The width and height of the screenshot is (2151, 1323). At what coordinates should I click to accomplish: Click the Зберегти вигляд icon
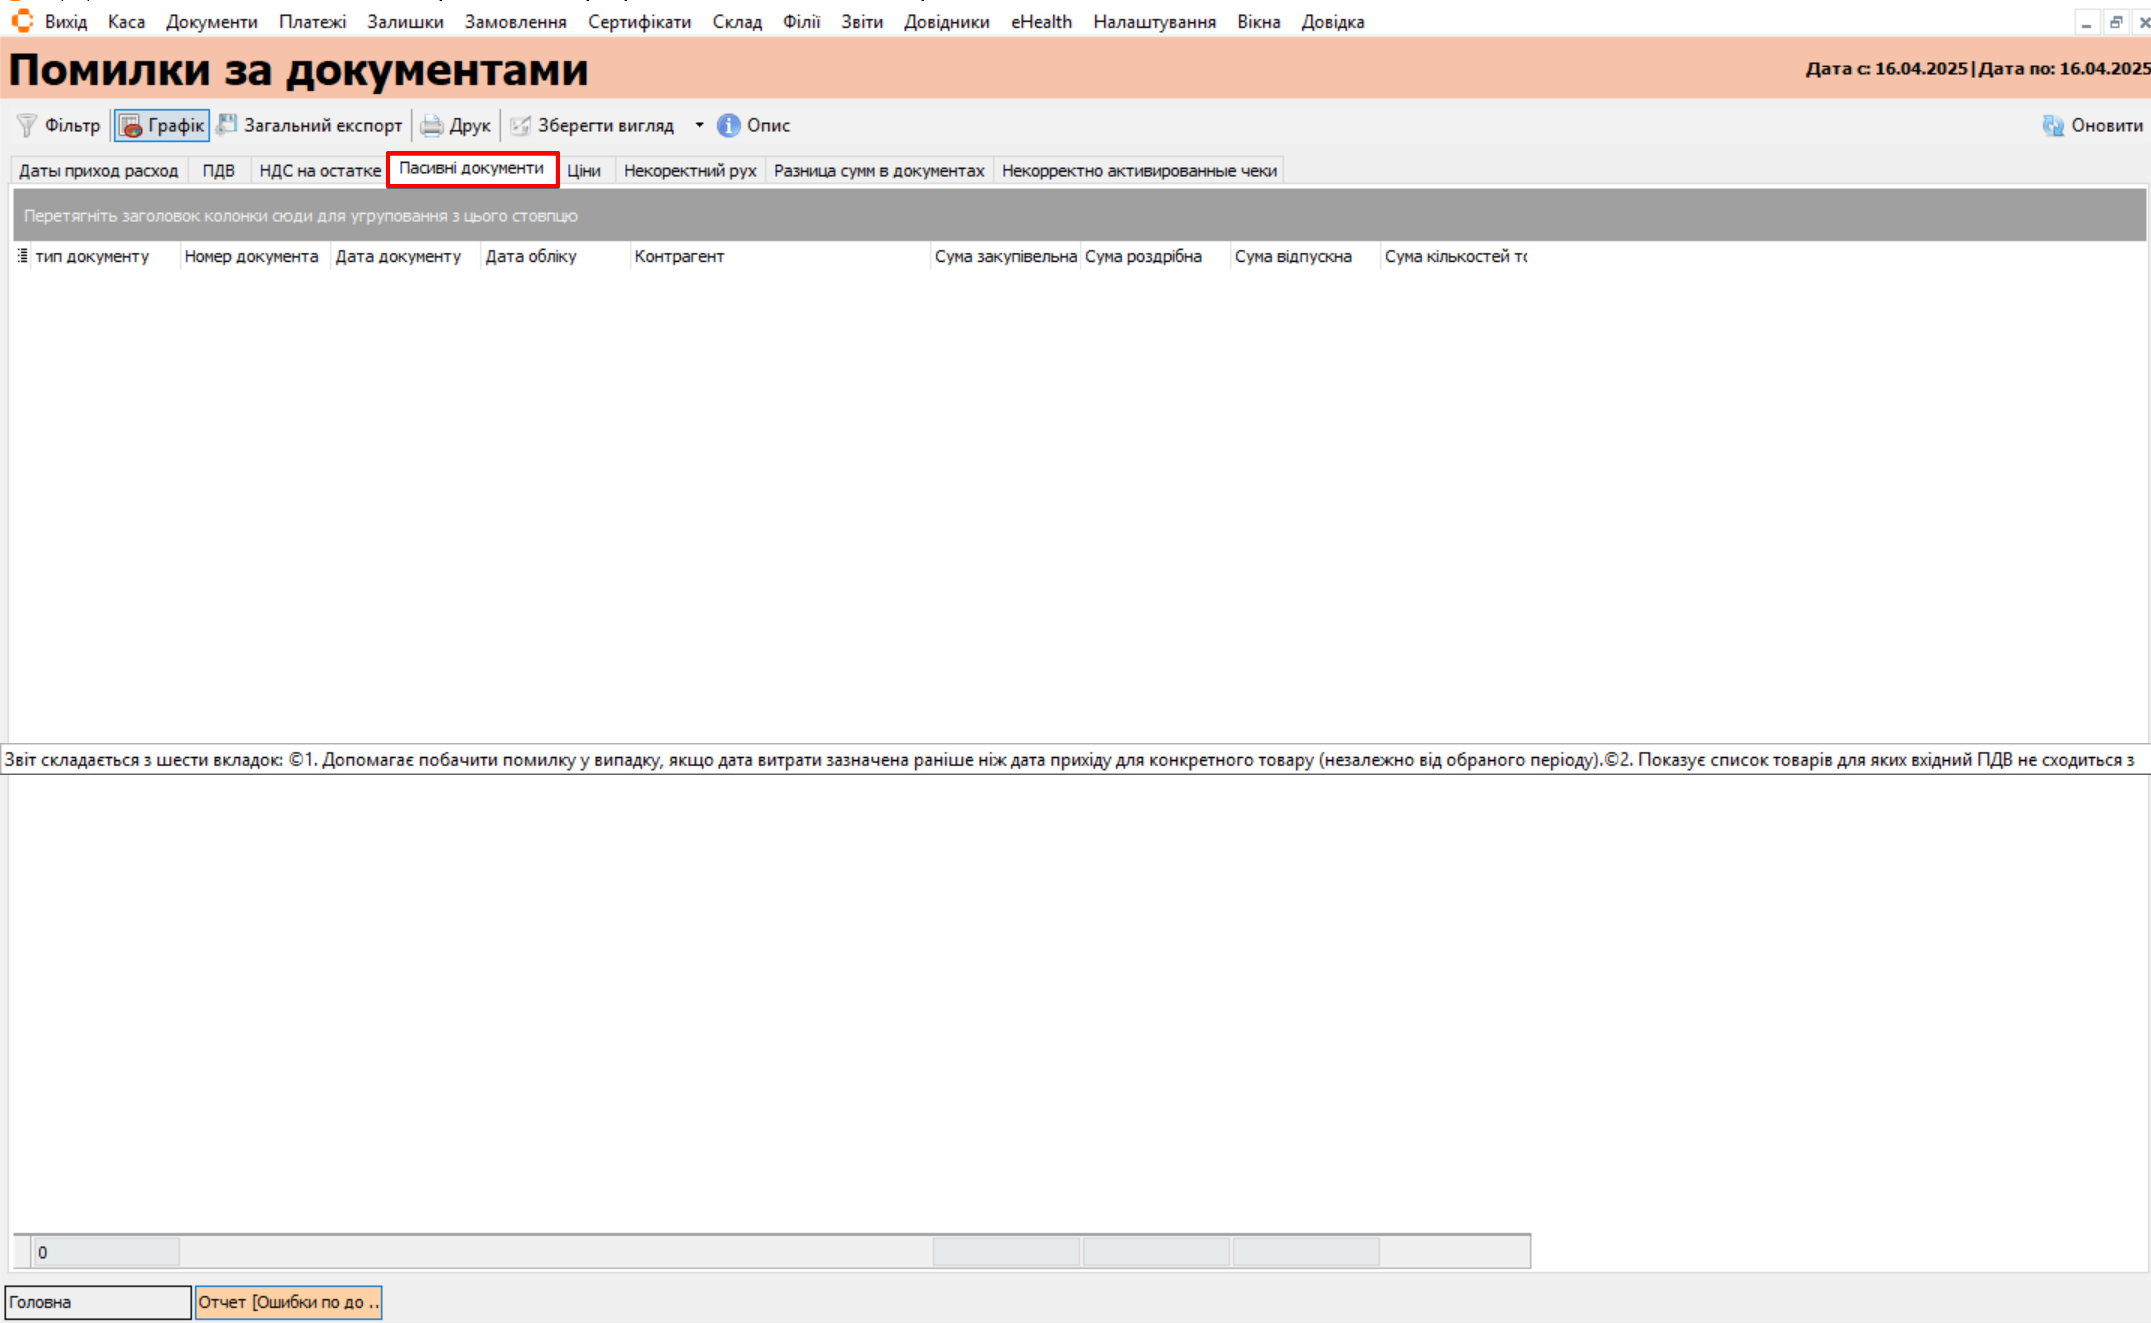pyautogui.click(x=520, y=125)
